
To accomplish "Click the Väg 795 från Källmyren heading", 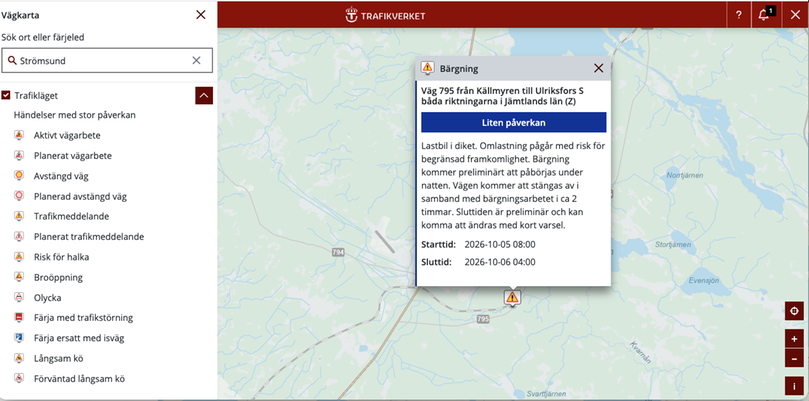I will [x=503, y=96].
